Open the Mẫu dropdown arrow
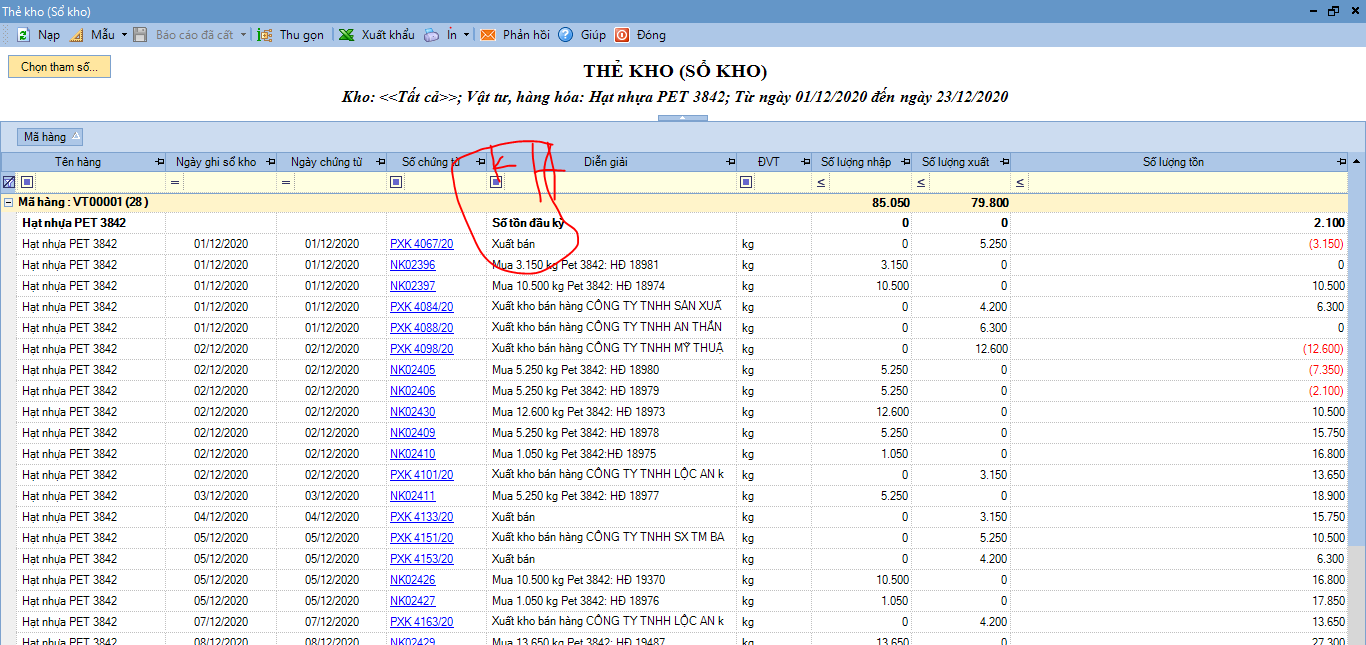 pos(125,35)
